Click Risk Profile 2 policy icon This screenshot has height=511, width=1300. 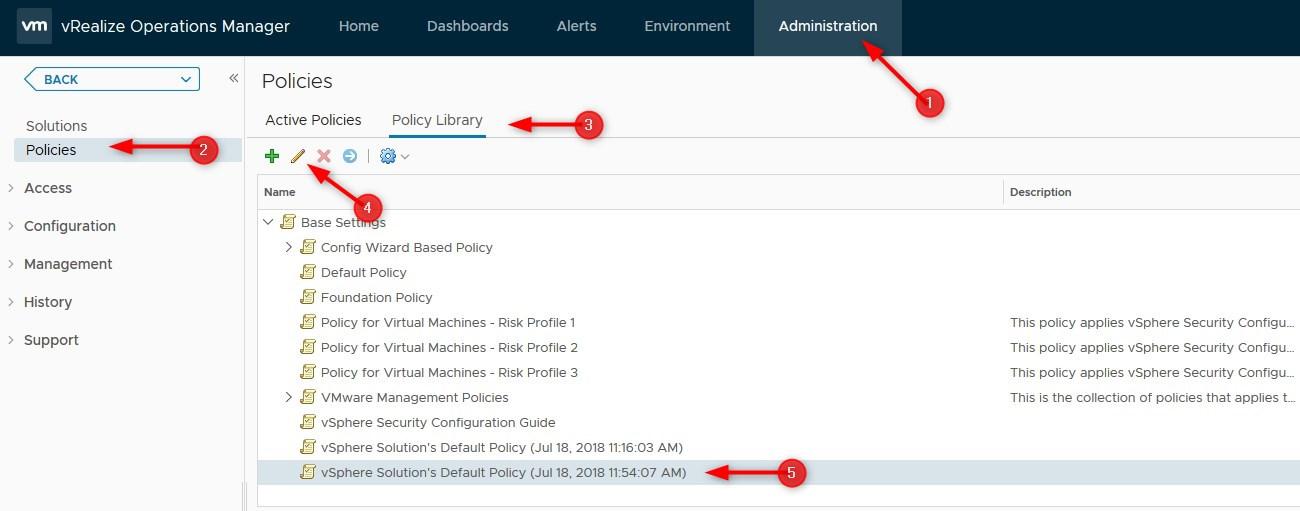click(x=308, y=347)
